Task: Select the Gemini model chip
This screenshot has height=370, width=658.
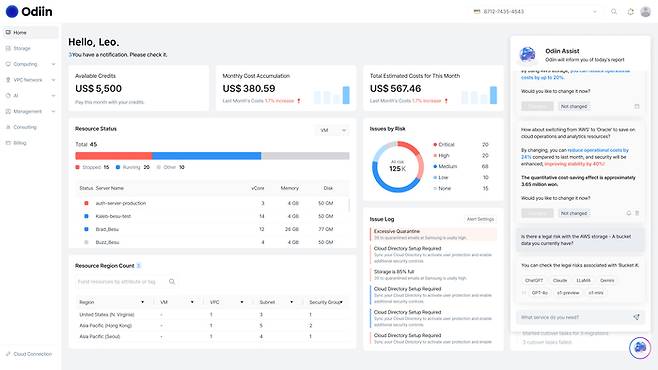Action: [x=607, y=280]
